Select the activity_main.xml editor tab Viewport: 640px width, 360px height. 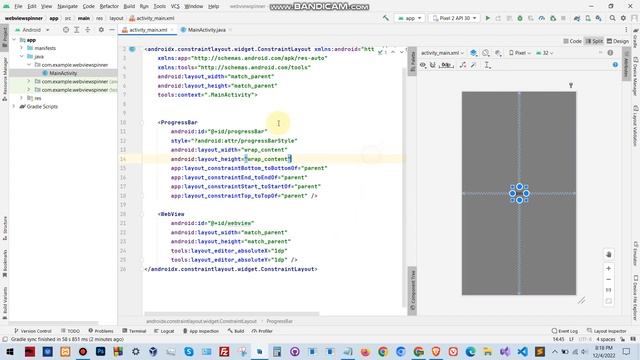(x=148, y=30)
